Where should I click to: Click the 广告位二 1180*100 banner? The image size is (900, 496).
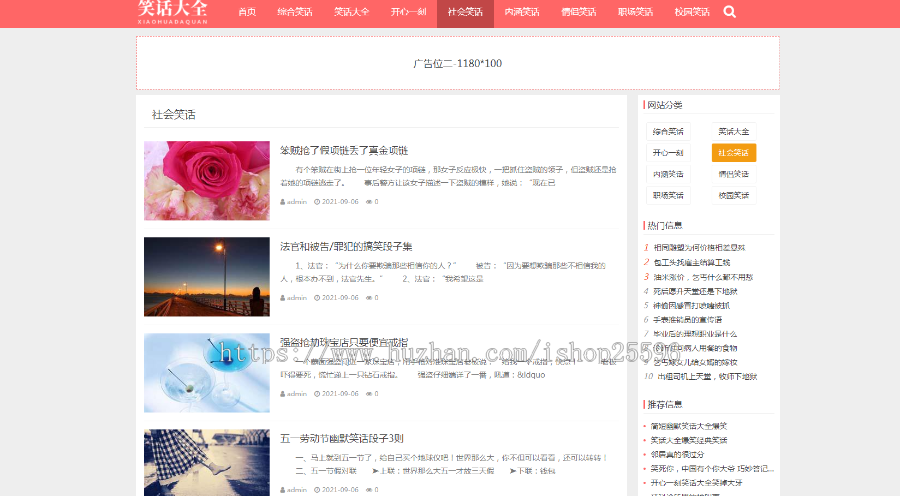point(457,63)
